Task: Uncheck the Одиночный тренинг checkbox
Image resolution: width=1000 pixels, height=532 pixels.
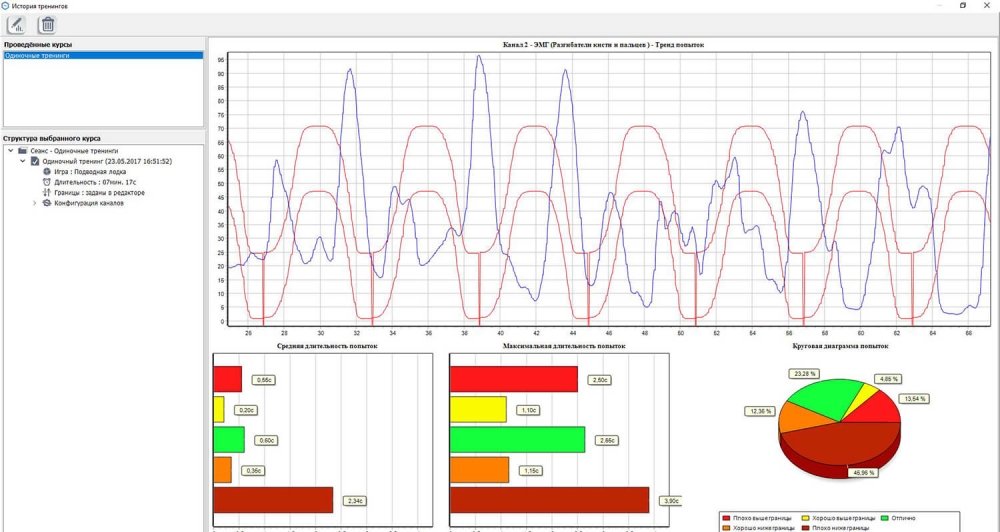Action: 35,161
